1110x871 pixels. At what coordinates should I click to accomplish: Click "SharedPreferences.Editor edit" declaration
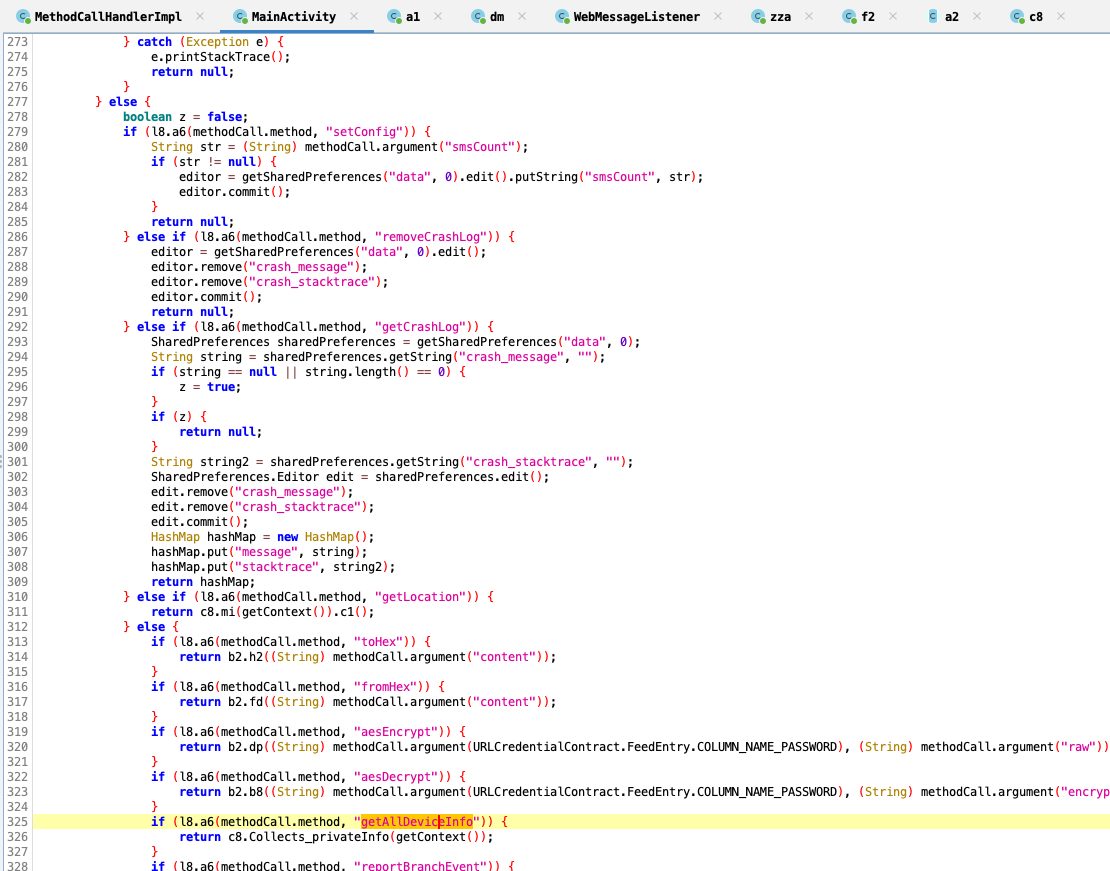pyautogui.click(x=252, y=477)
